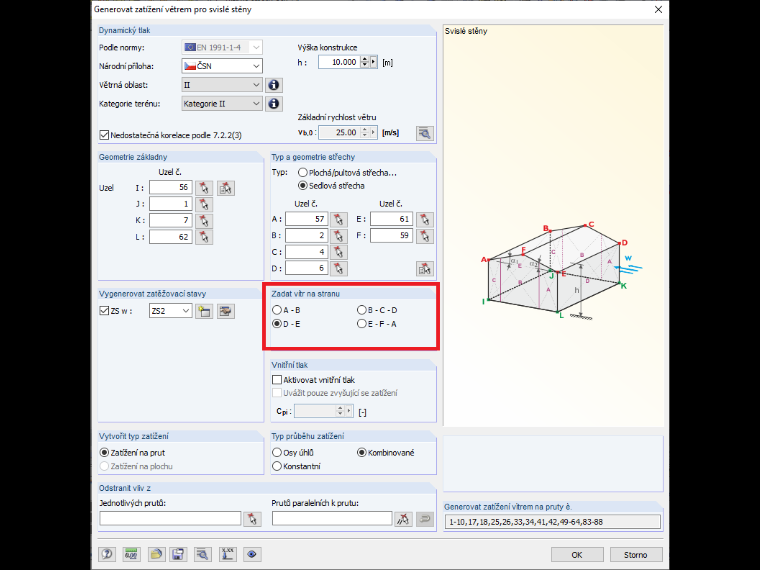
Task: Select Sedlová střecha roof type
Action: click(x=303, y=186)
